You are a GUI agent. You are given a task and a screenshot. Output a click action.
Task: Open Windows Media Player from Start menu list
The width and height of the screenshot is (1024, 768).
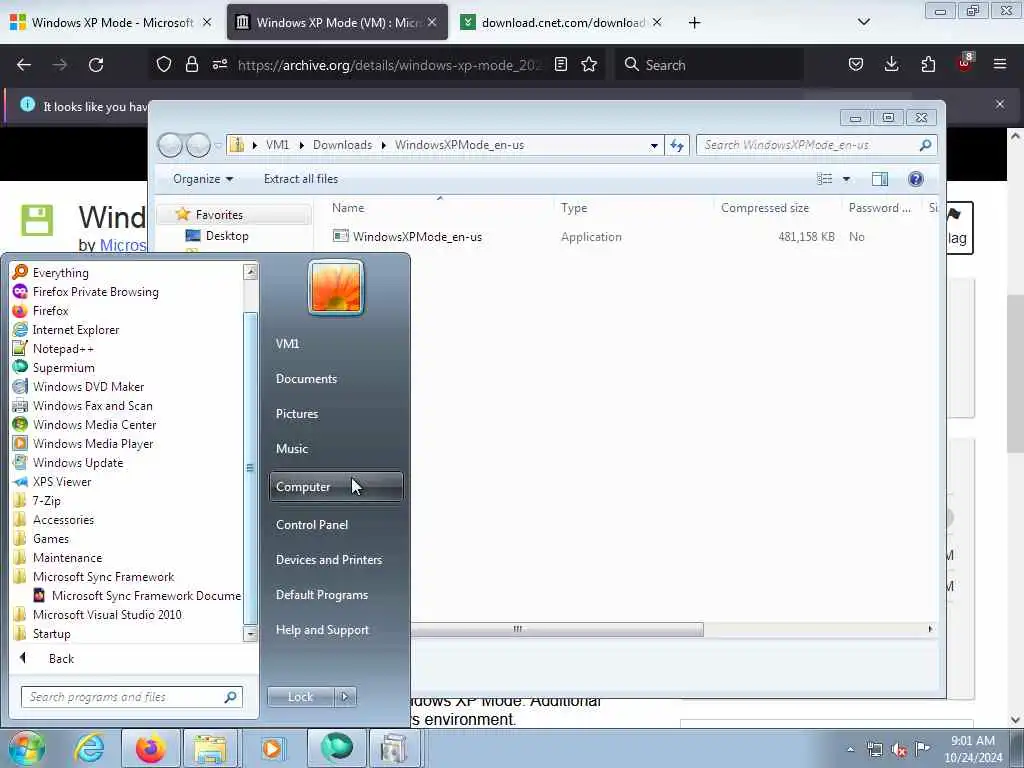coord(93,443)
